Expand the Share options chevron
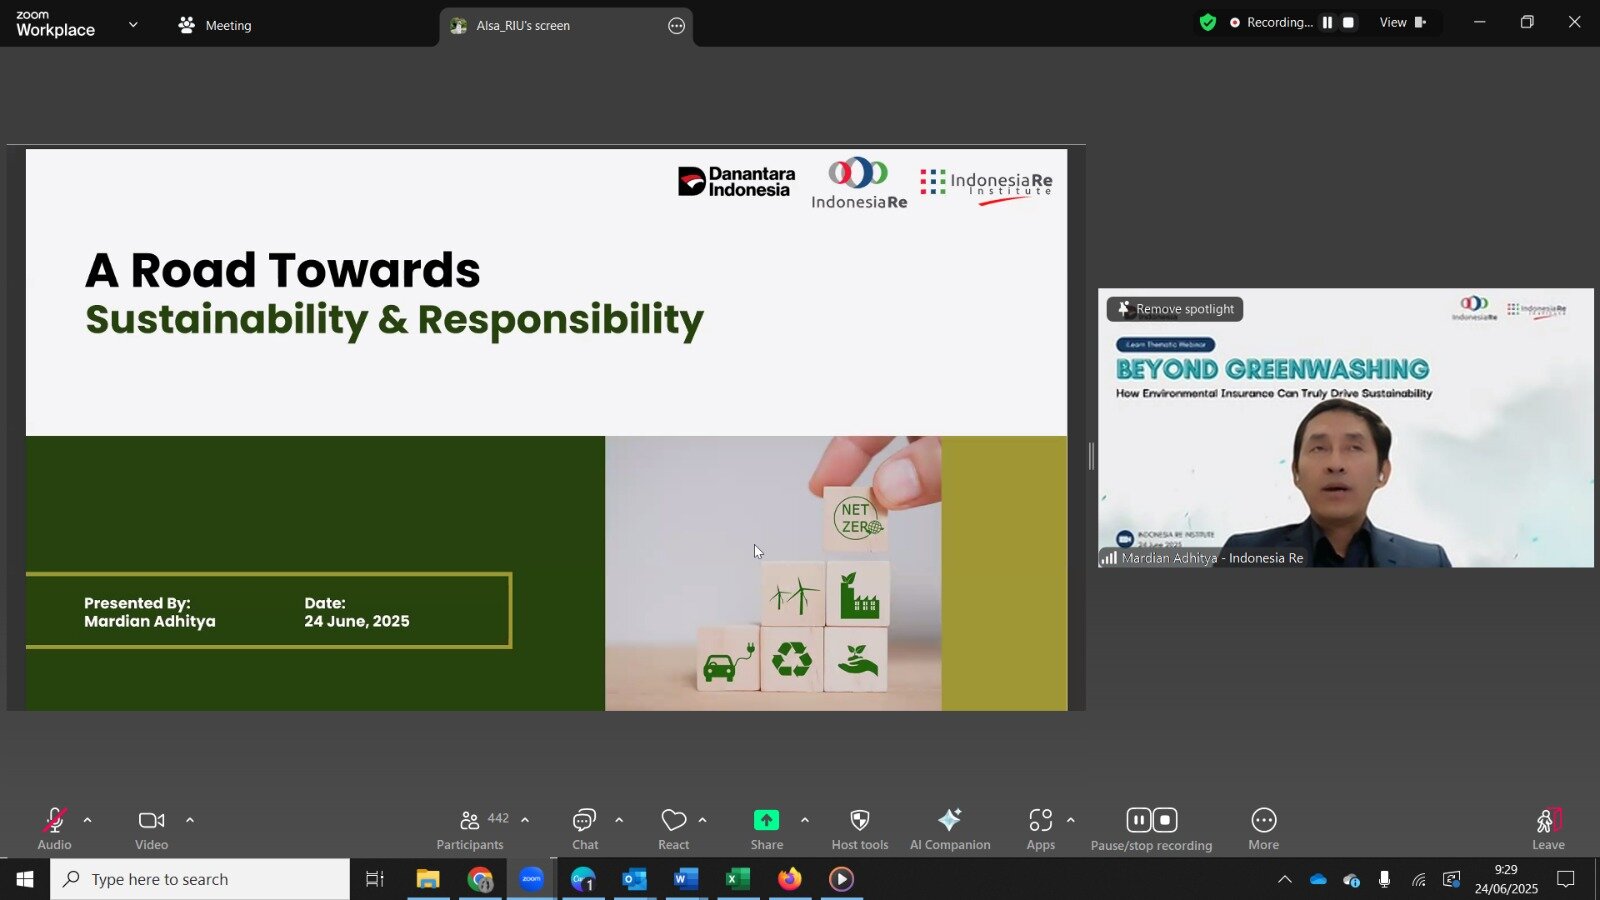This screenshot has width=1600, height=900. tap(805, 820)
